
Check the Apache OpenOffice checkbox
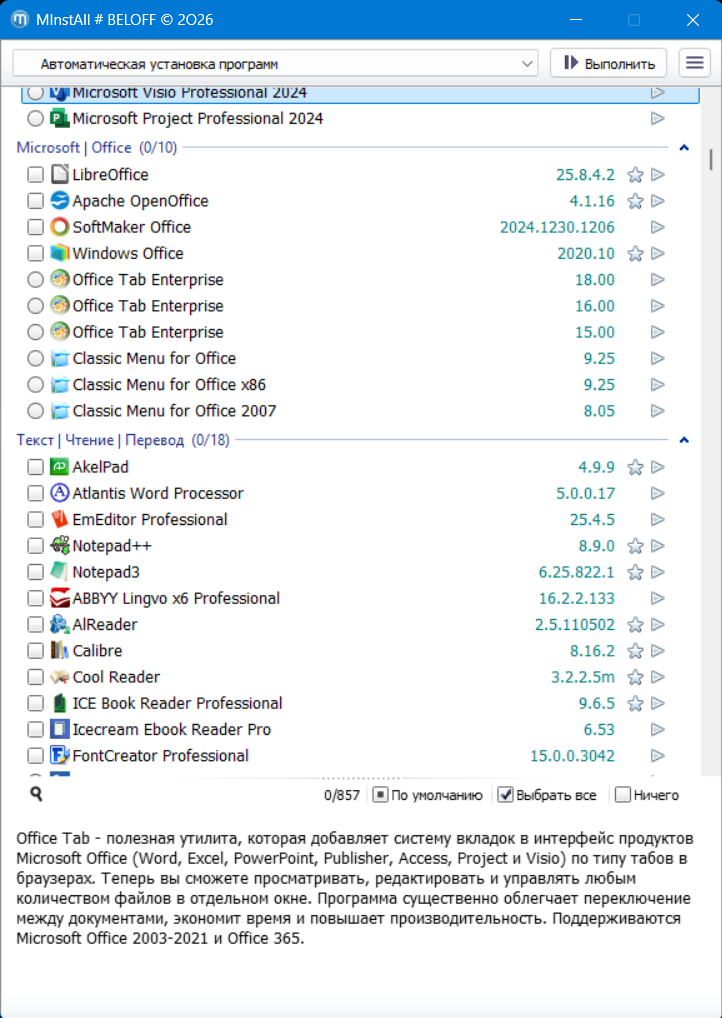pyautogui.click(x=36, y=201)
